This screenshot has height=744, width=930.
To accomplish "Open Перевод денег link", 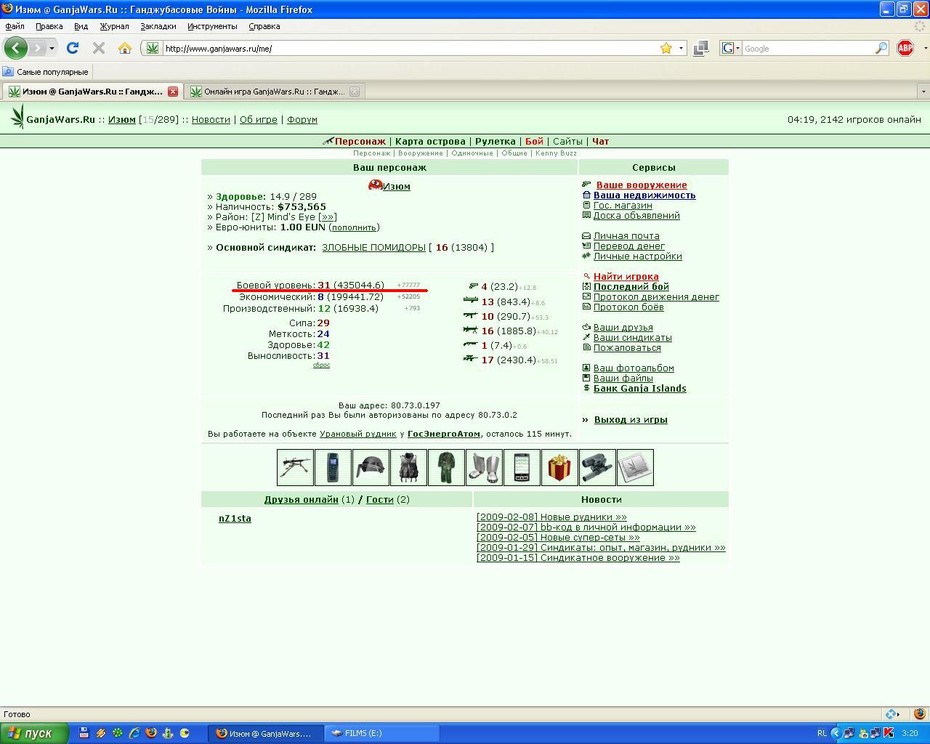I will tap(629, 246).
